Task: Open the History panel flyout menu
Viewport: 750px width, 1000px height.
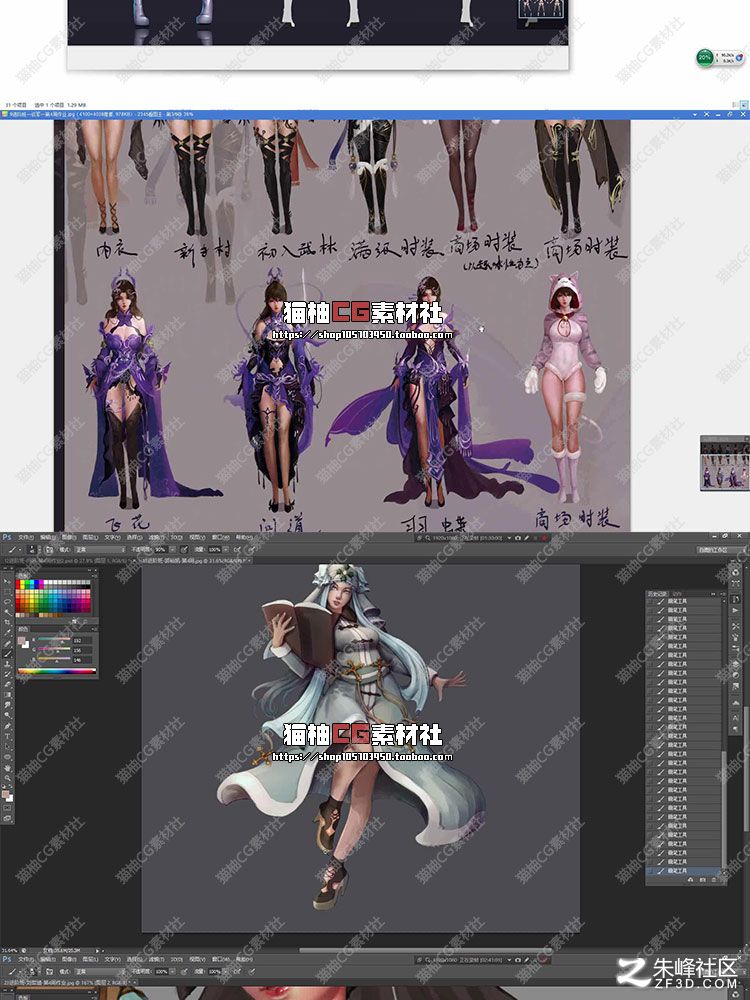Action: [724, 593]
